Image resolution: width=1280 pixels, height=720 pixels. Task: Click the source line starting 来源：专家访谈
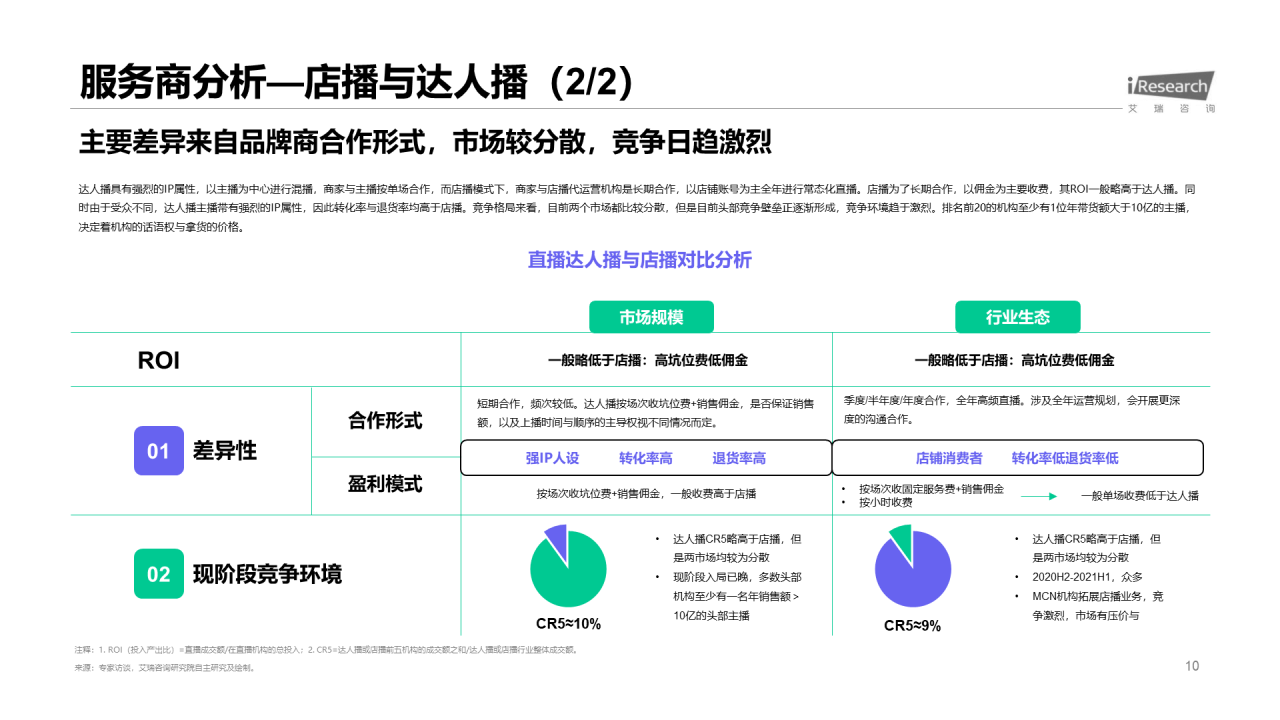tap(165, 668)
